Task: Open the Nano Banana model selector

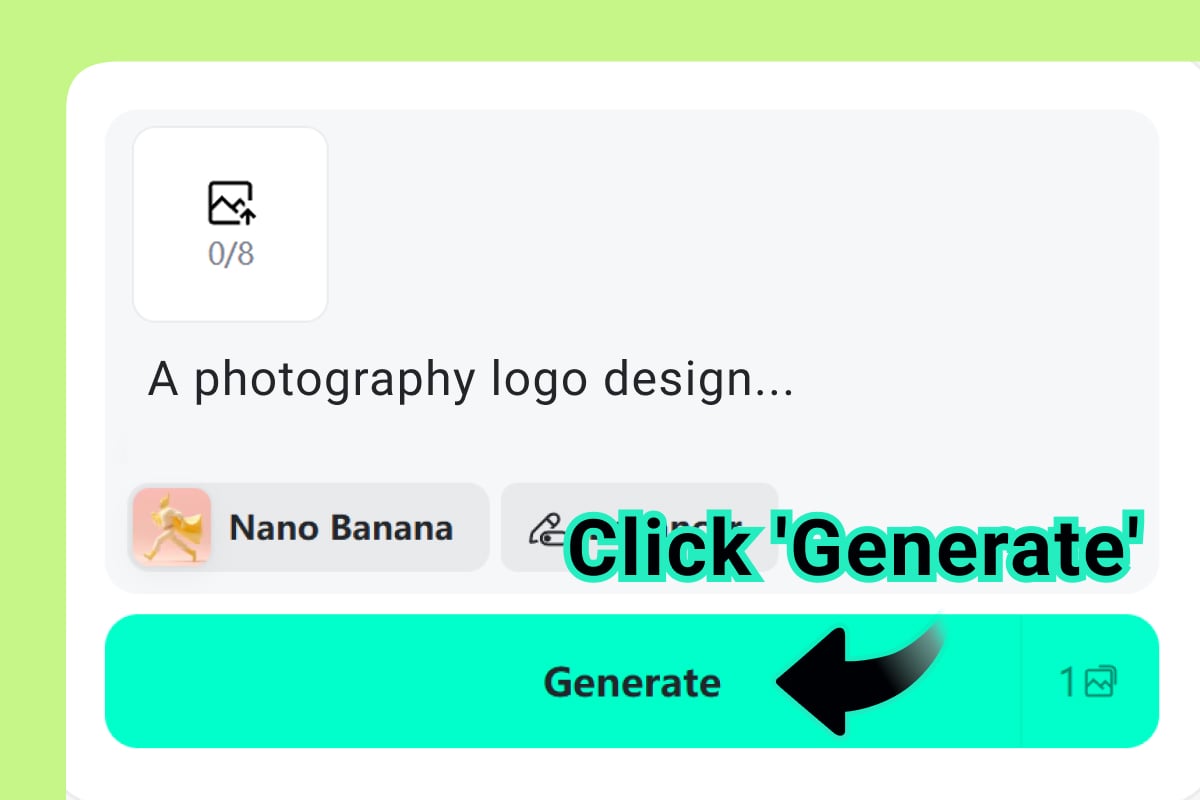Action: coord(308,527)
